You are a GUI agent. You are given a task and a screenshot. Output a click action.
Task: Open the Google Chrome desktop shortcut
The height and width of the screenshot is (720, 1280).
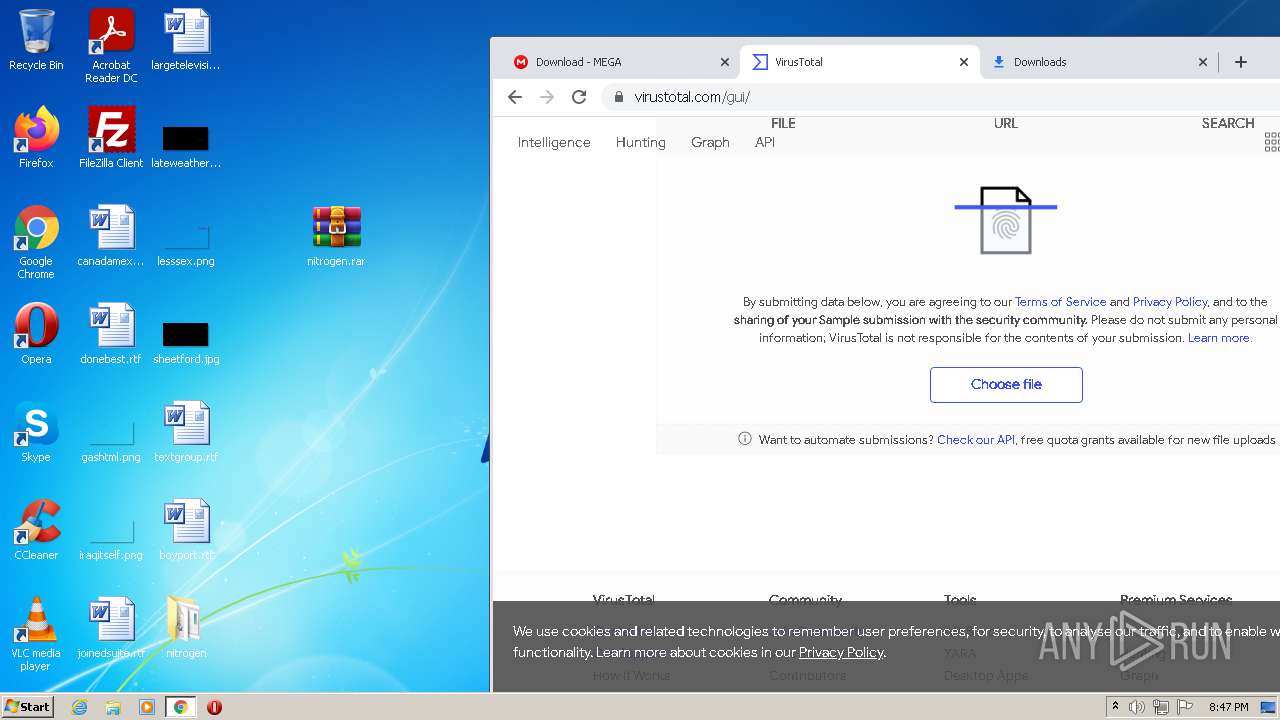coord(36,242)
